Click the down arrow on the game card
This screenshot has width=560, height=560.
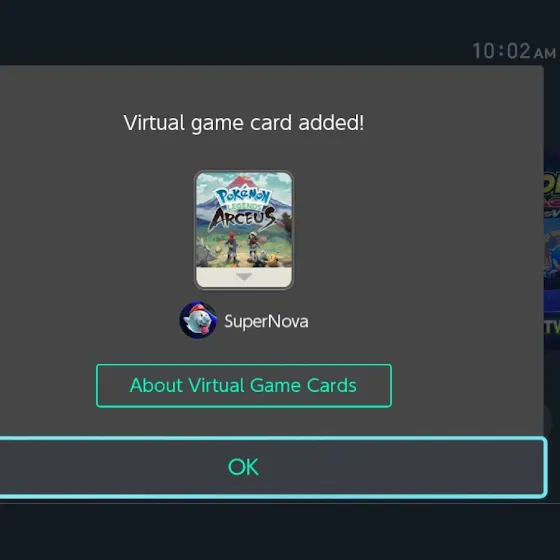pyautogui.click(x=244, y=277)
